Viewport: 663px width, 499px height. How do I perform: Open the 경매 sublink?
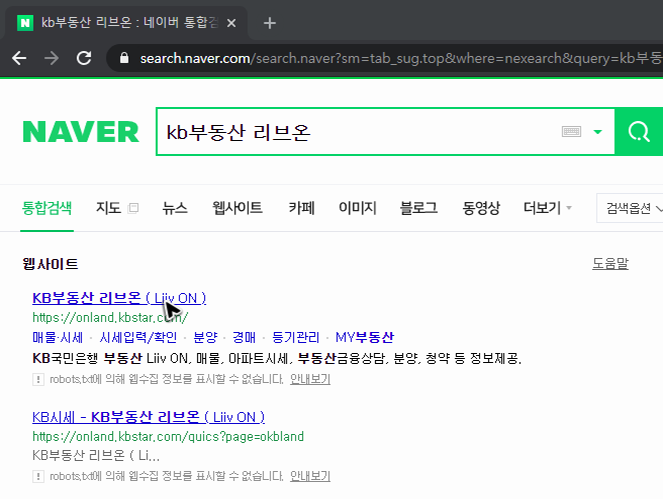[x=244, y=337]
